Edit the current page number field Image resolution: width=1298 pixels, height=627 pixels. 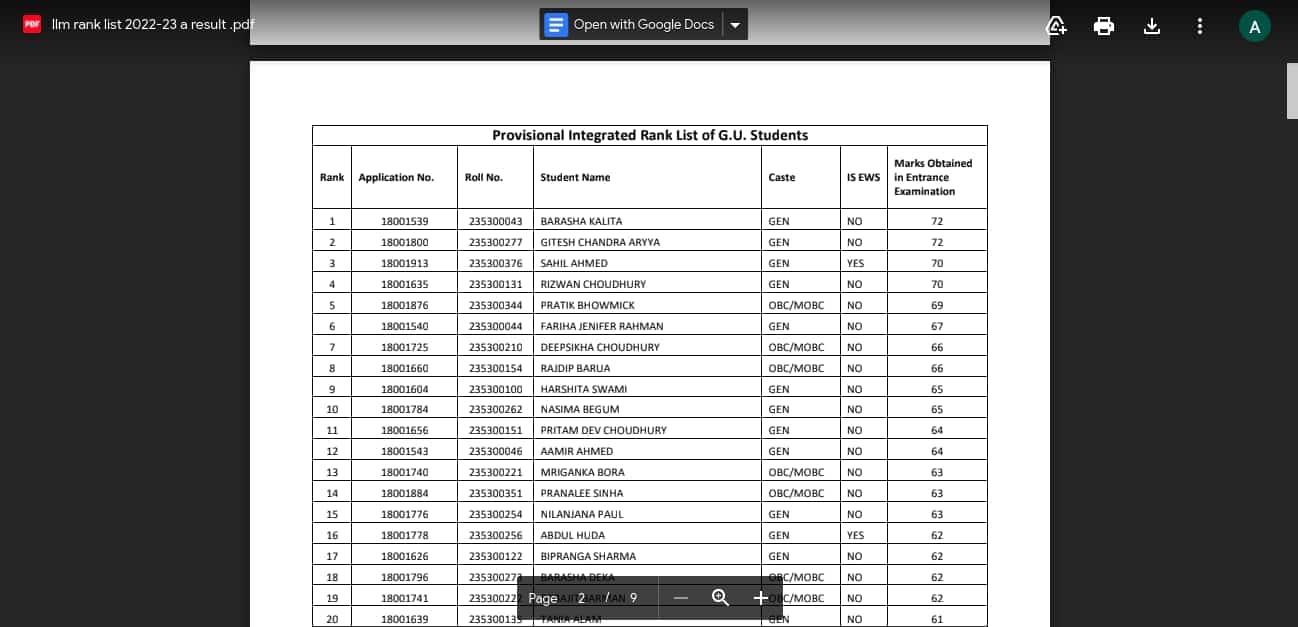click(581, 598)
